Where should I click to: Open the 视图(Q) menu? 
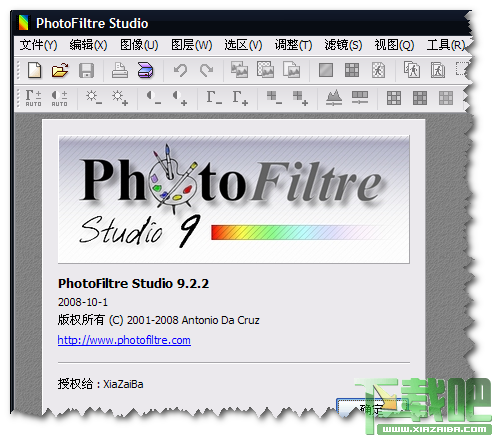394,45
